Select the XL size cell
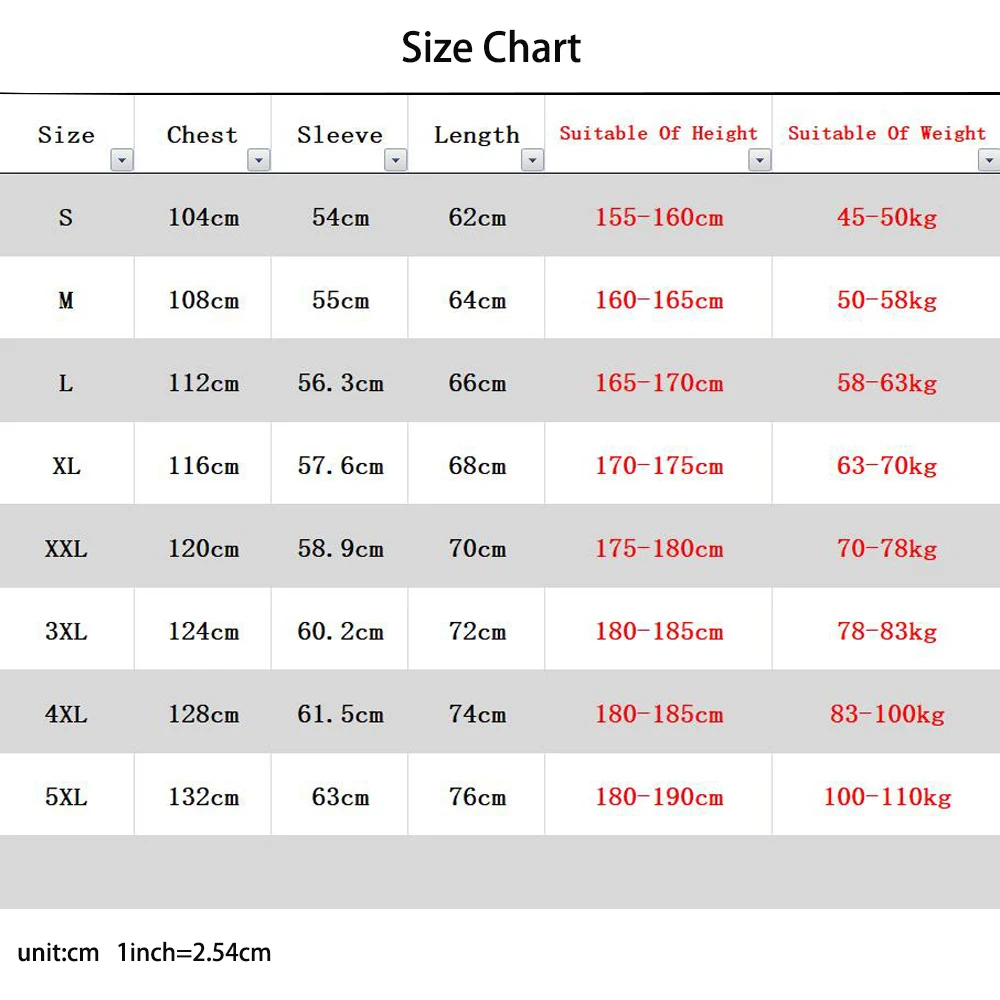 pyautogui.click(x=66, y=466)
